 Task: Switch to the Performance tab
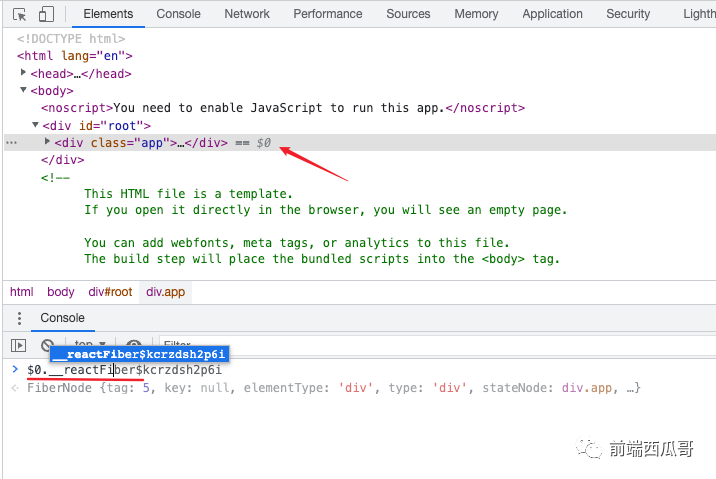328,14
